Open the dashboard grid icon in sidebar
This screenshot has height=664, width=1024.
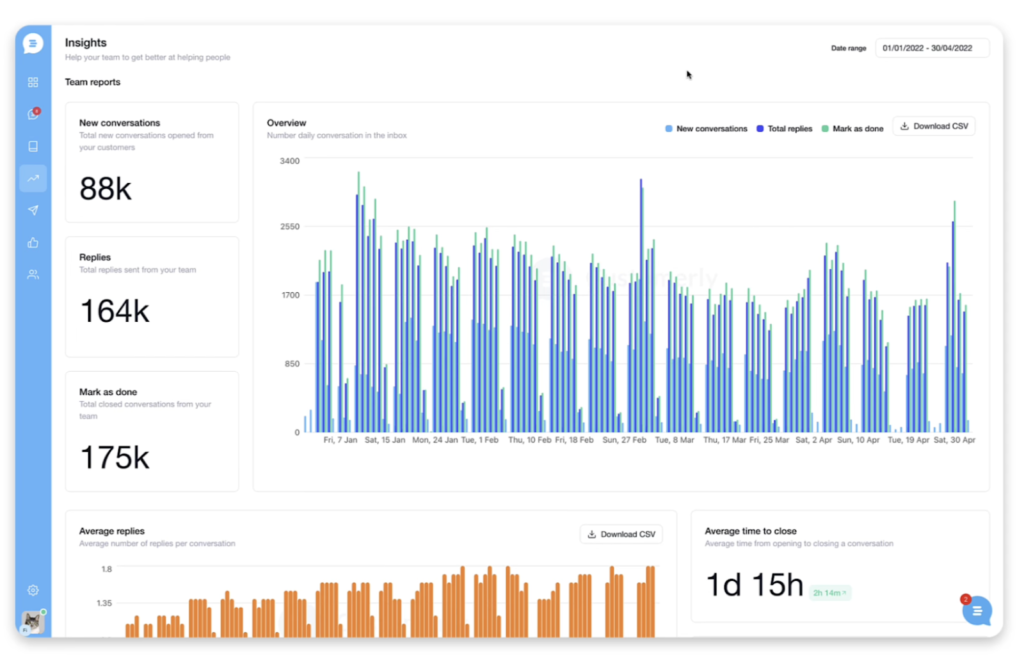click(33, 82)
